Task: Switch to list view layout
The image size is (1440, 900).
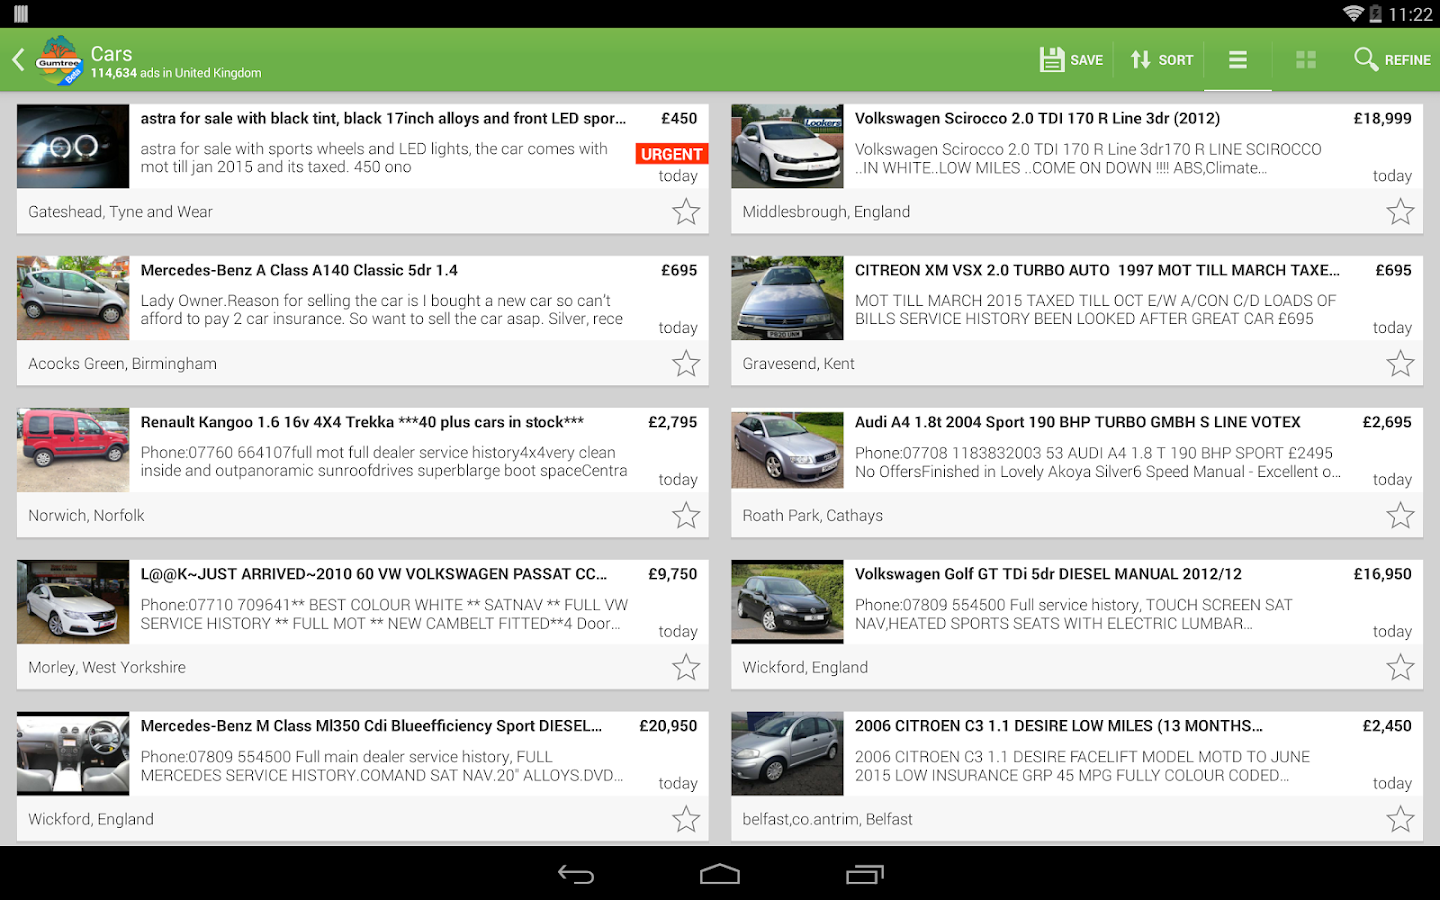Action: click(1238, 60)
